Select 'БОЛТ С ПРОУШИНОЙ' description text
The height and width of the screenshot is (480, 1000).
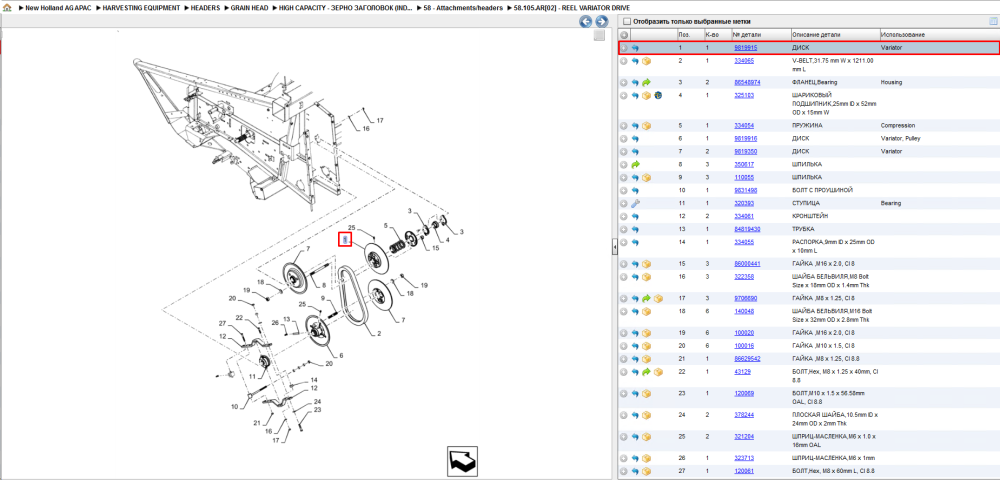click(x=822, y=191)
